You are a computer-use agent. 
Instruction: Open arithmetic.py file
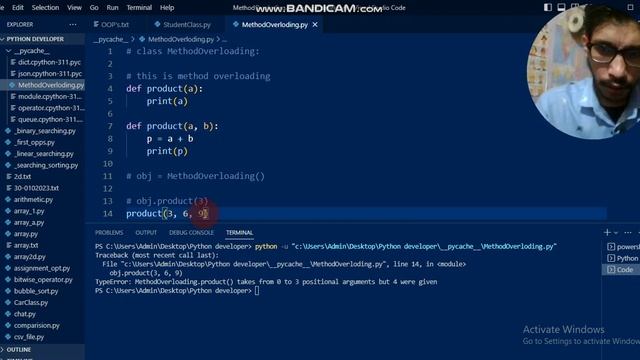pos(33,199)
